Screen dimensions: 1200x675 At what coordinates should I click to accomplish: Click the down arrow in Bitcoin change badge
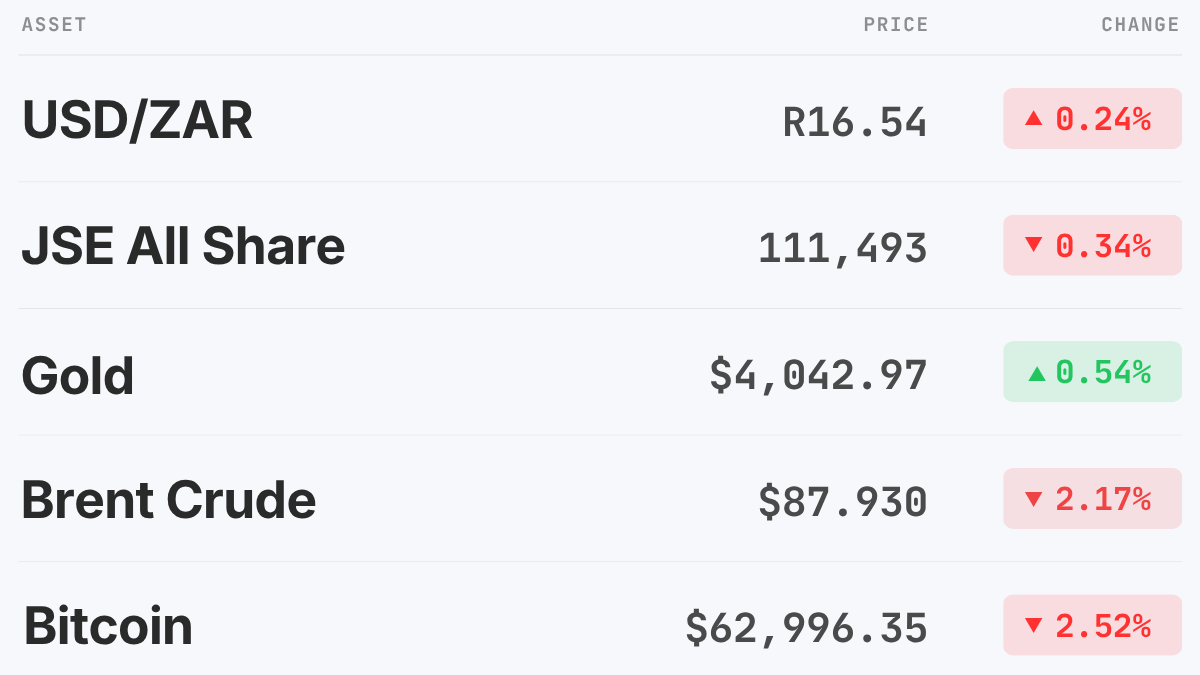[1034, 625]
